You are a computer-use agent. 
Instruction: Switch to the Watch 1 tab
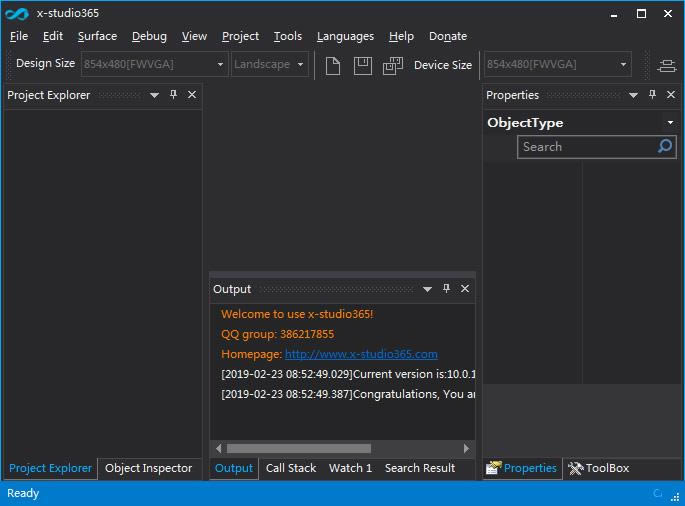(x=350, y=468)
